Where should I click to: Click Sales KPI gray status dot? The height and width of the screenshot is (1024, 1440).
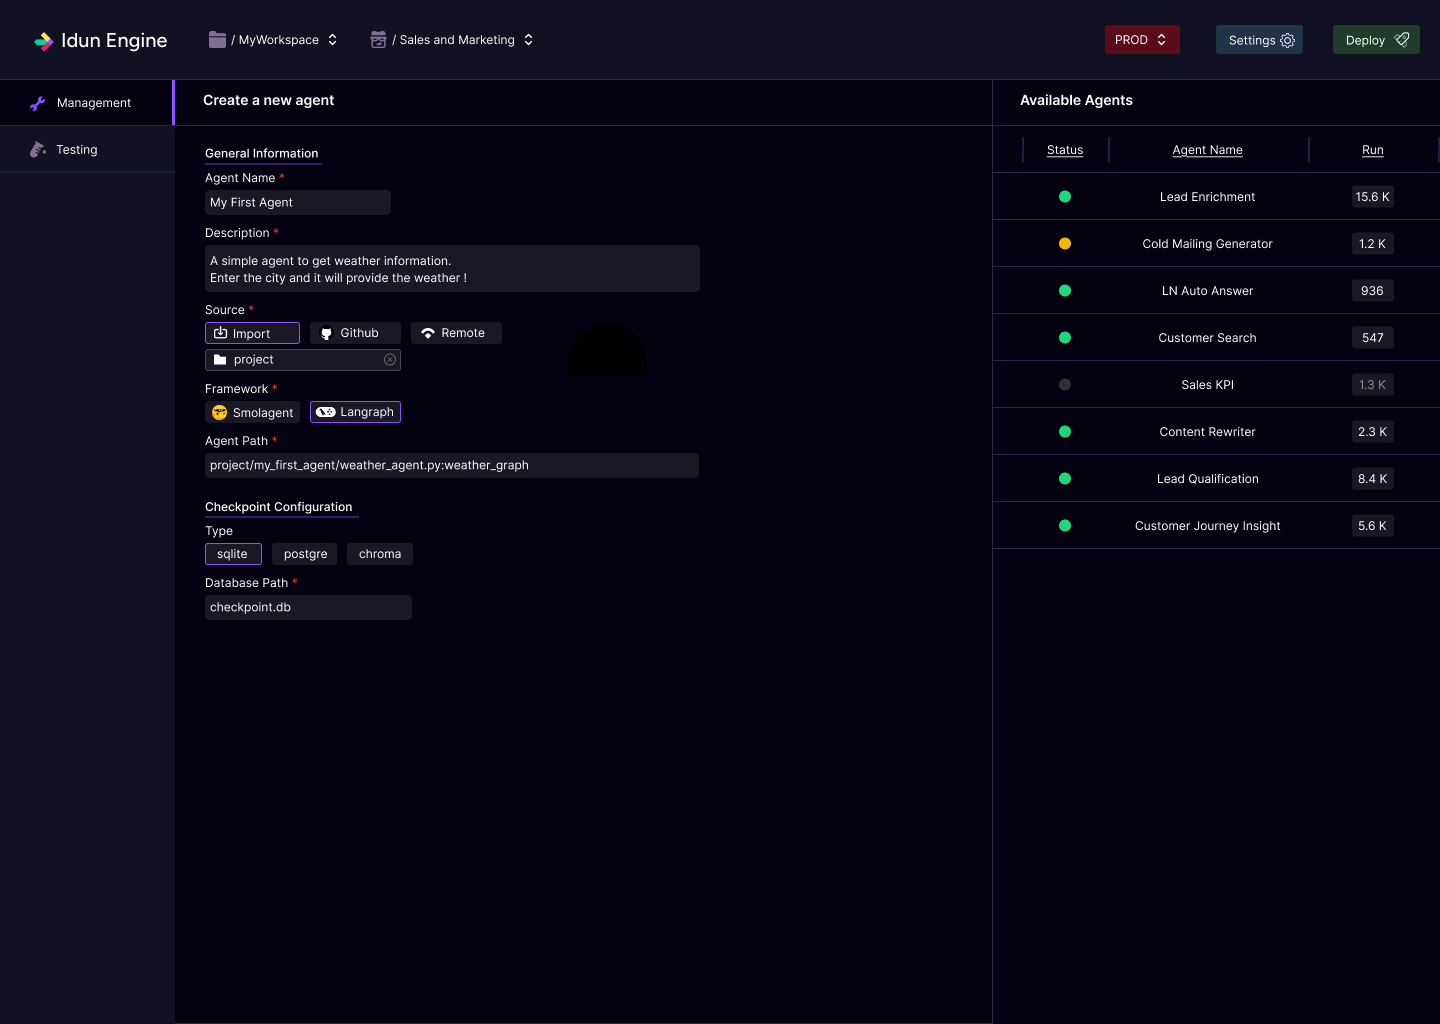[1065, 385]
